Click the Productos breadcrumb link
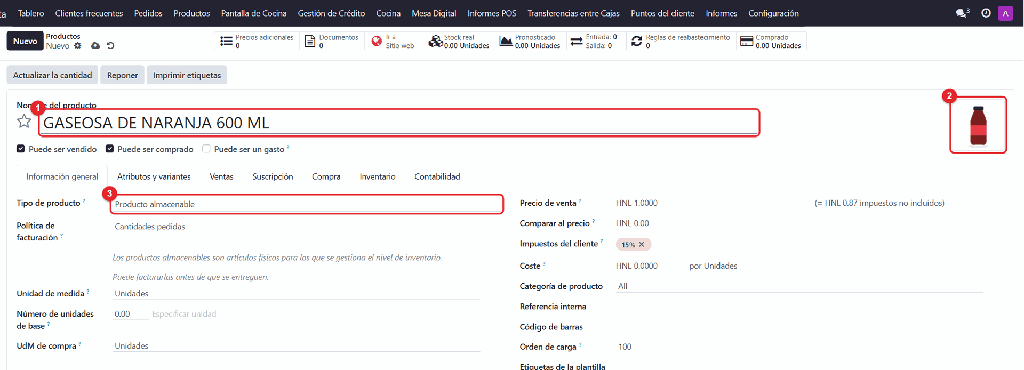Image resolution: width=1024 pixels, height=370 pixels. tap(63, 37)
